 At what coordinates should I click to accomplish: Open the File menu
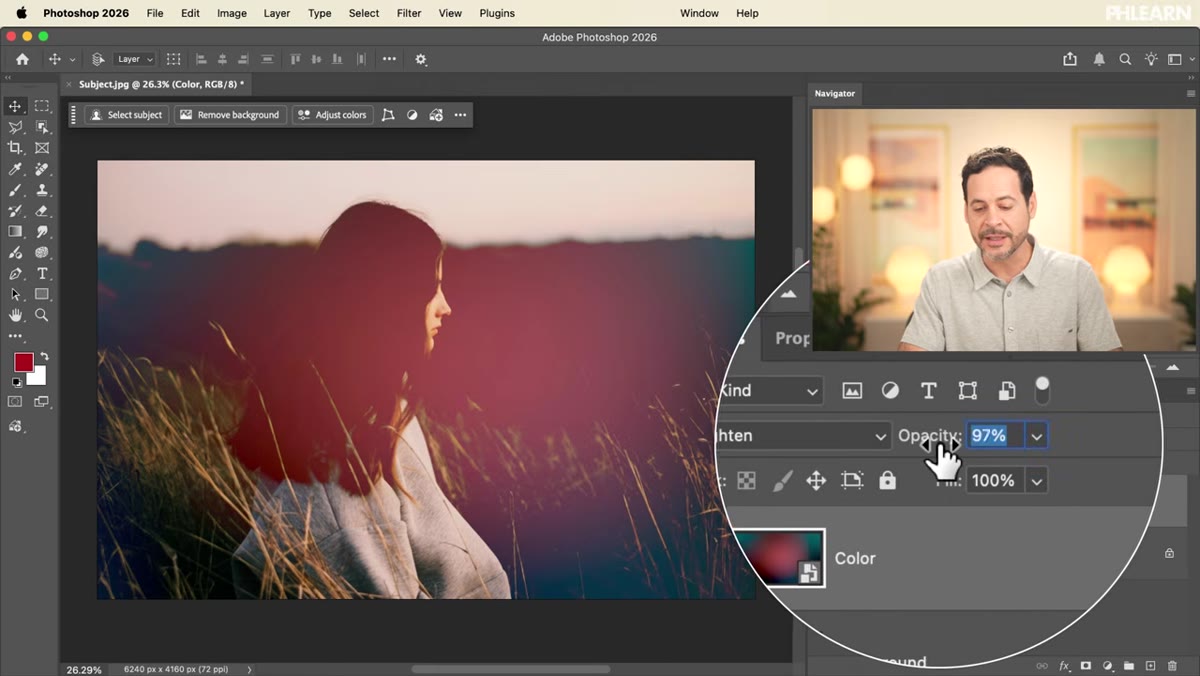coord(155,13)
